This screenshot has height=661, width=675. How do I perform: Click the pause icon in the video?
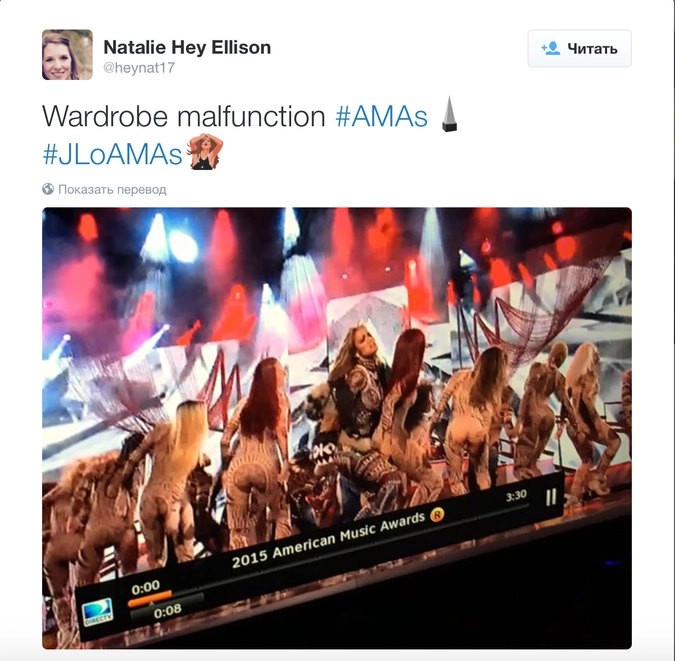pos(551,497)
